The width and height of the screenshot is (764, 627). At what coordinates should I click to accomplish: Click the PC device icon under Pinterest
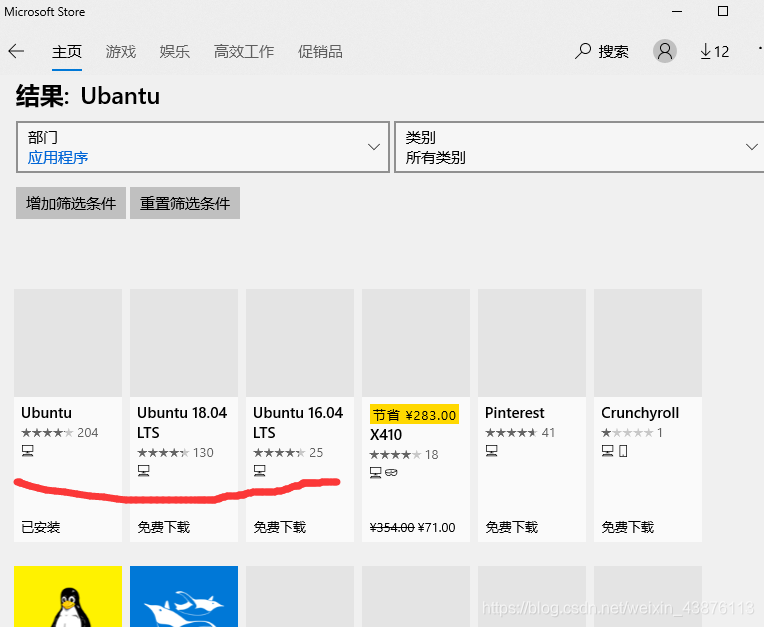pos(492,451)
